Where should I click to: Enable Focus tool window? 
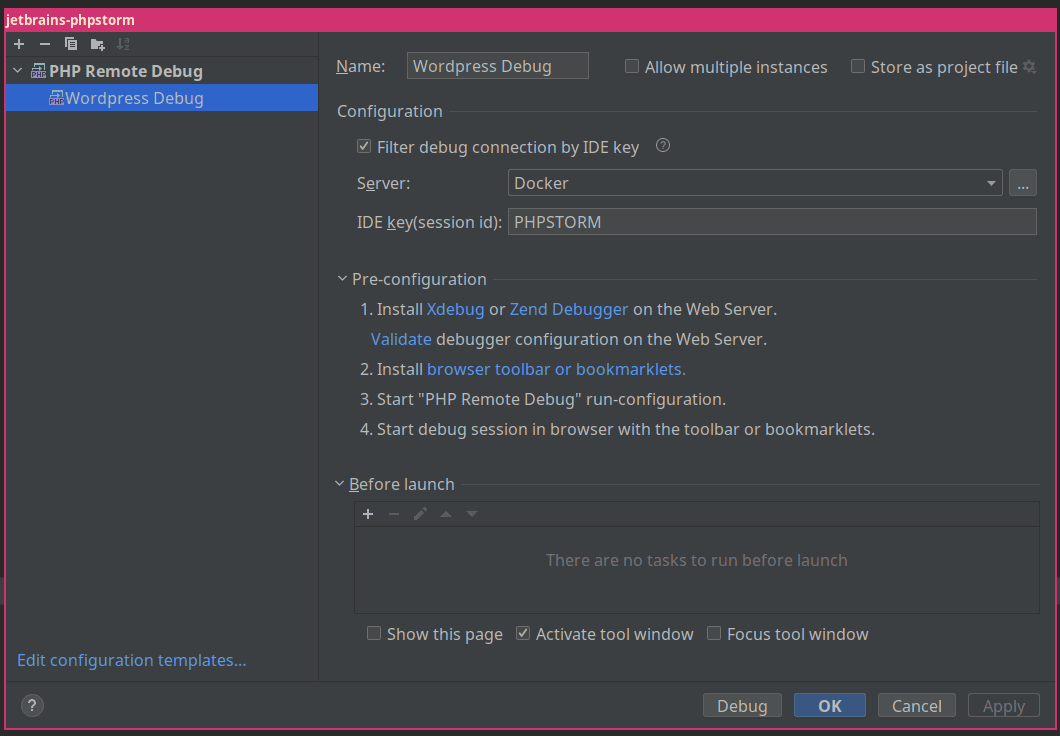(714, 633)
